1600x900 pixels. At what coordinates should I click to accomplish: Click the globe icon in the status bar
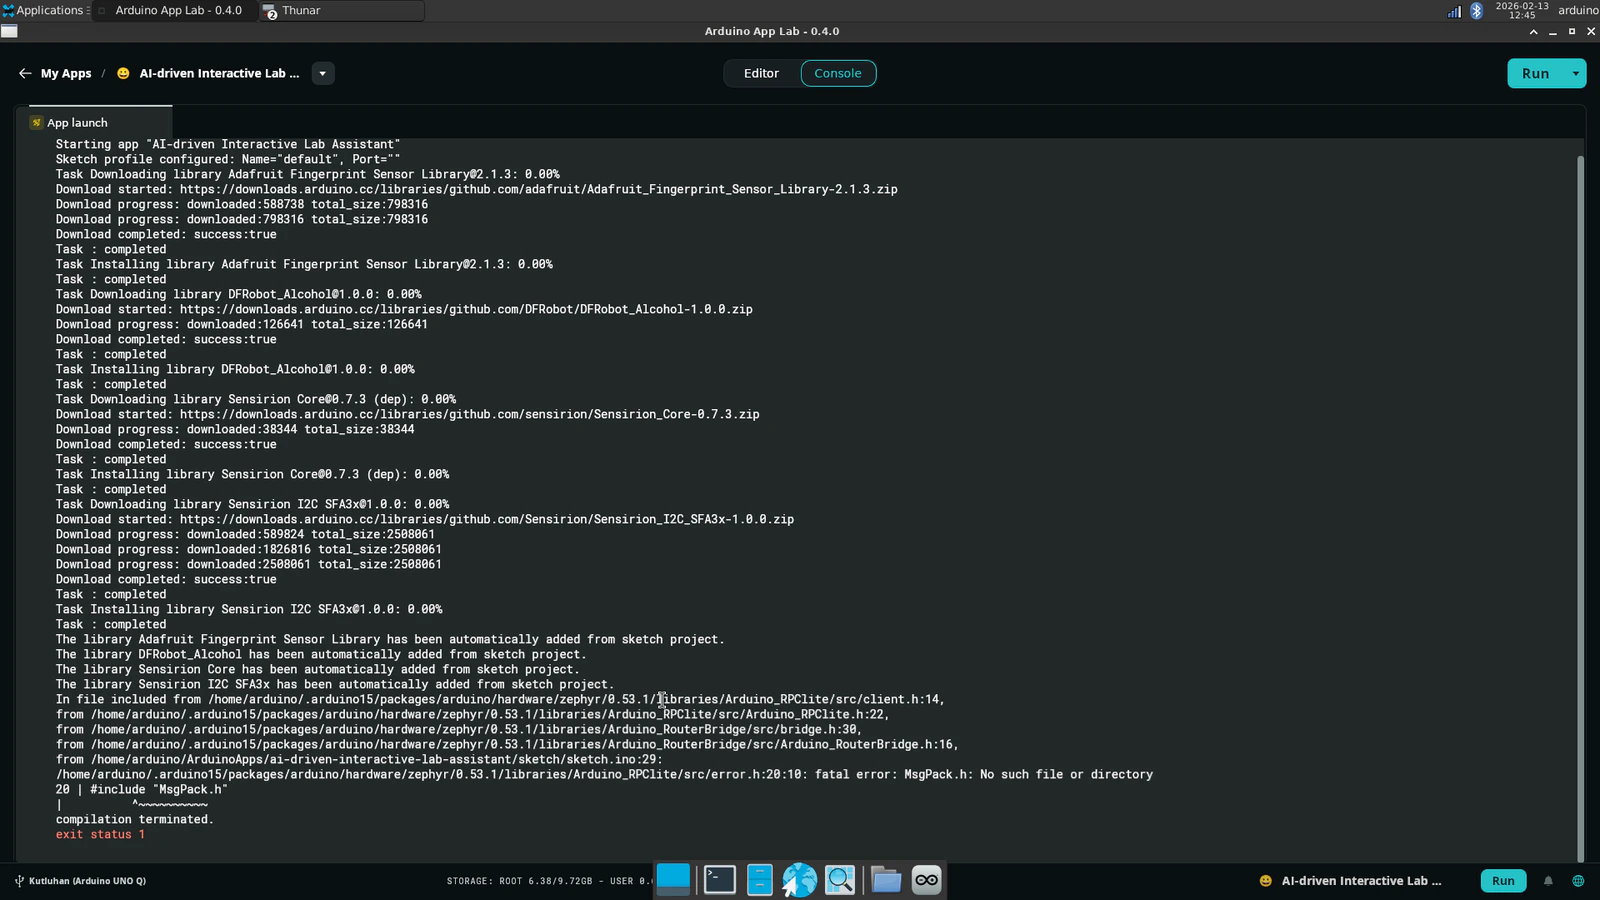pos(1578,881)
